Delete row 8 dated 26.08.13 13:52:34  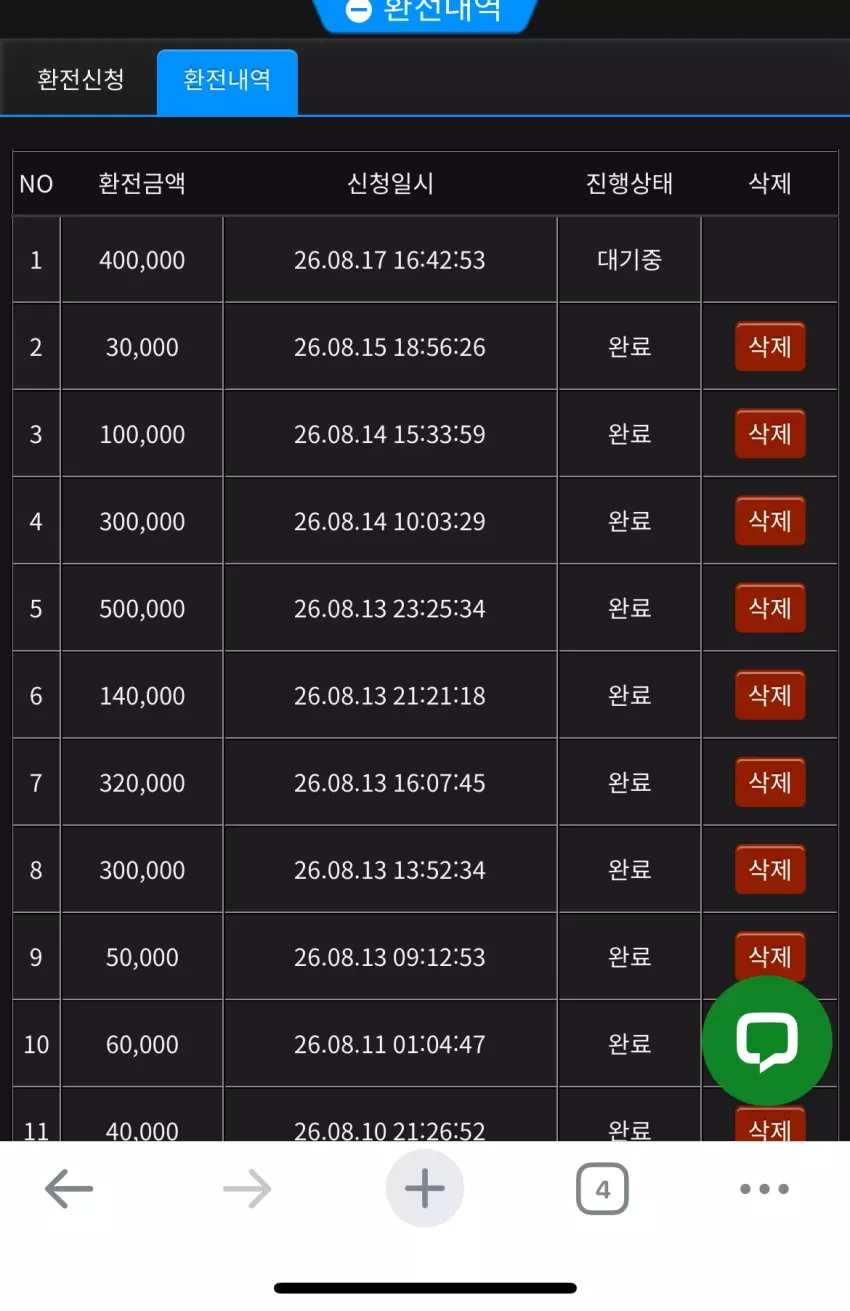click(770, 868)
